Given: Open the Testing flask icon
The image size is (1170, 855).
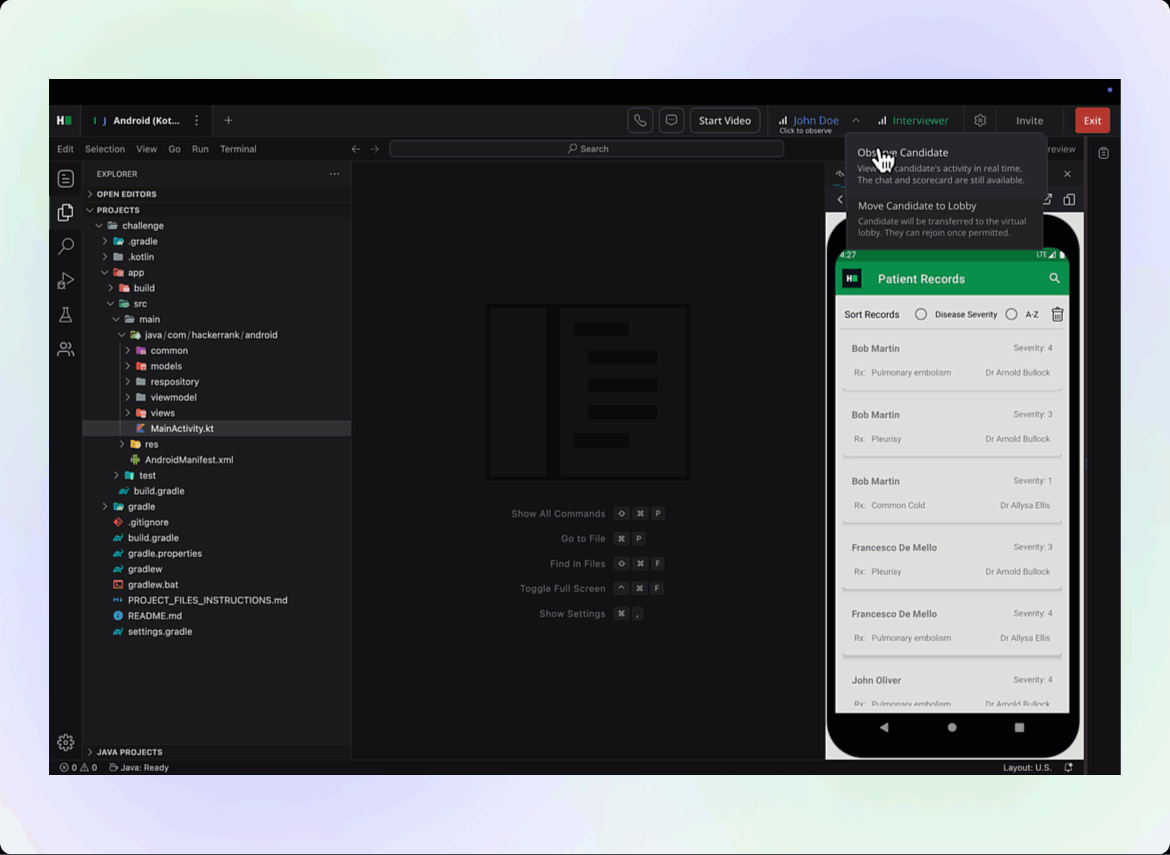Looking at the screenshot, I should pyautogui.click(x=66, y=315).
